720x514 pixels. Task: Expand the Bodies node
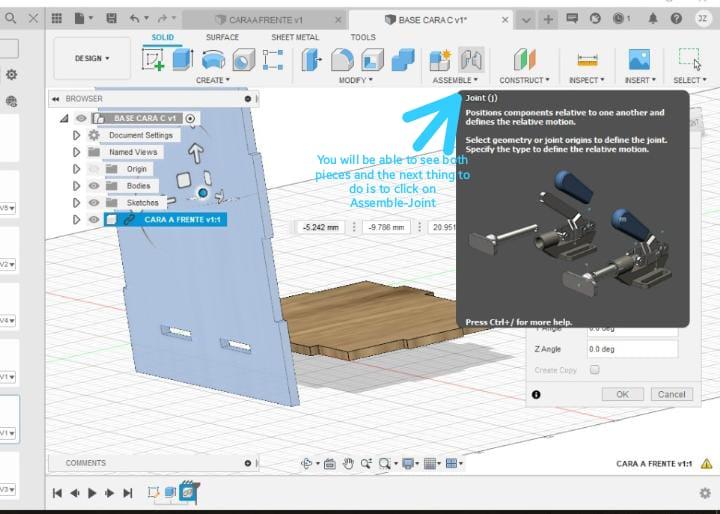coord(76,186)
